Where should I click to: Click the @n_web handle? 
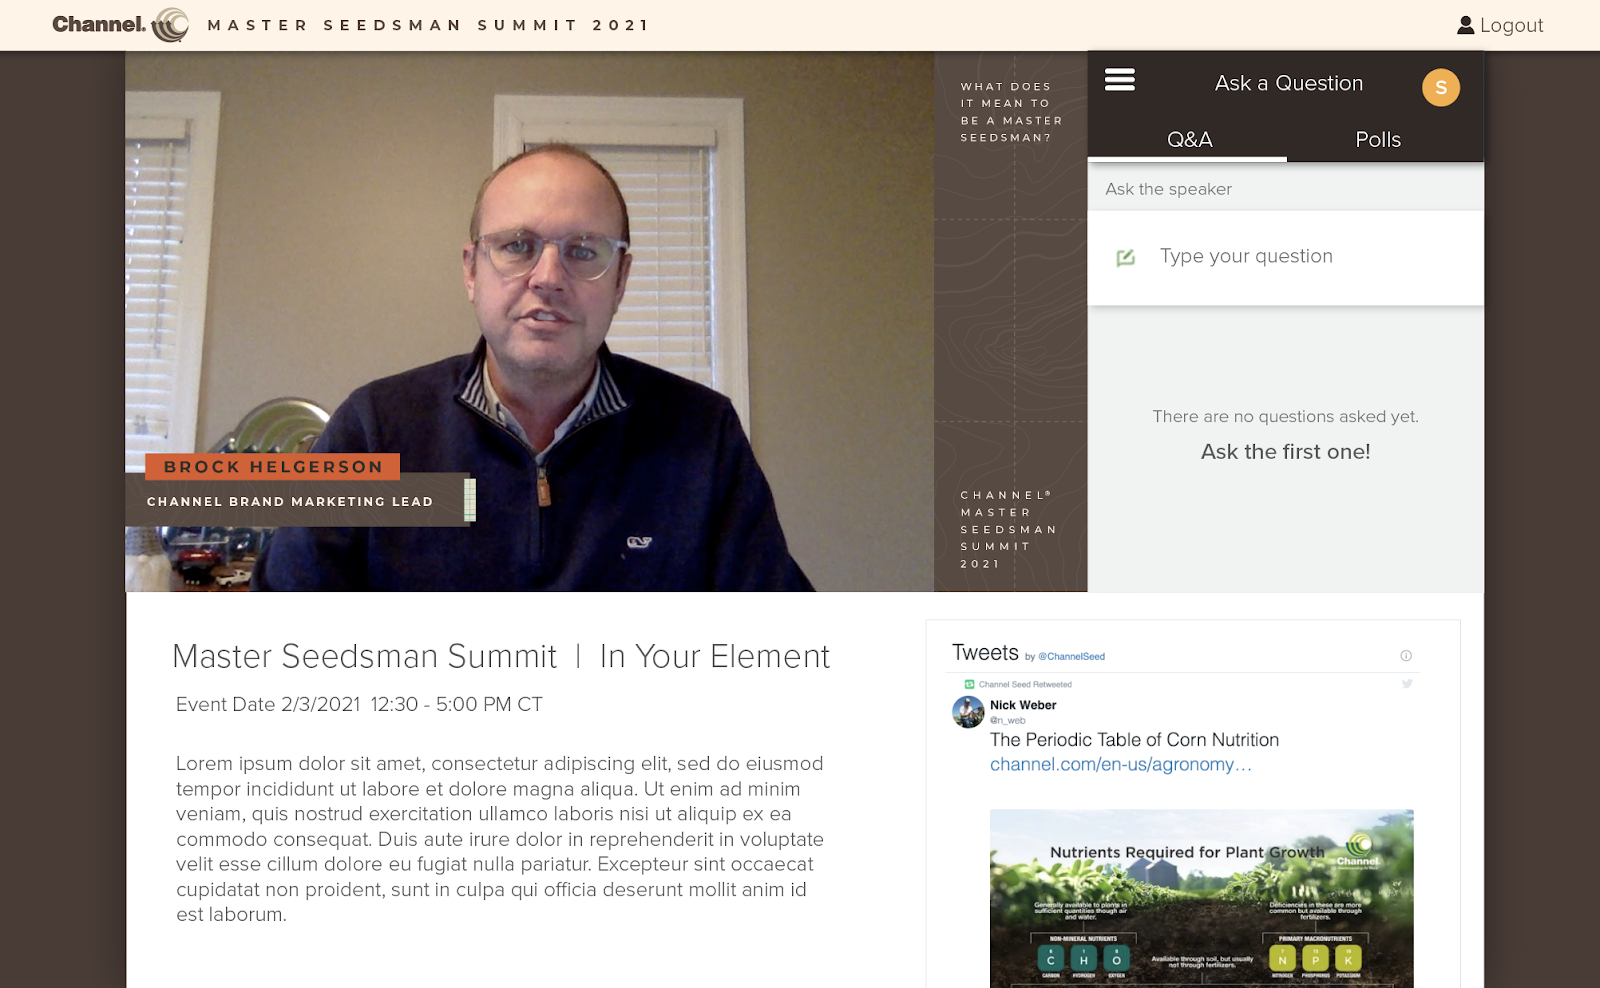click(x=1007, y=720)
